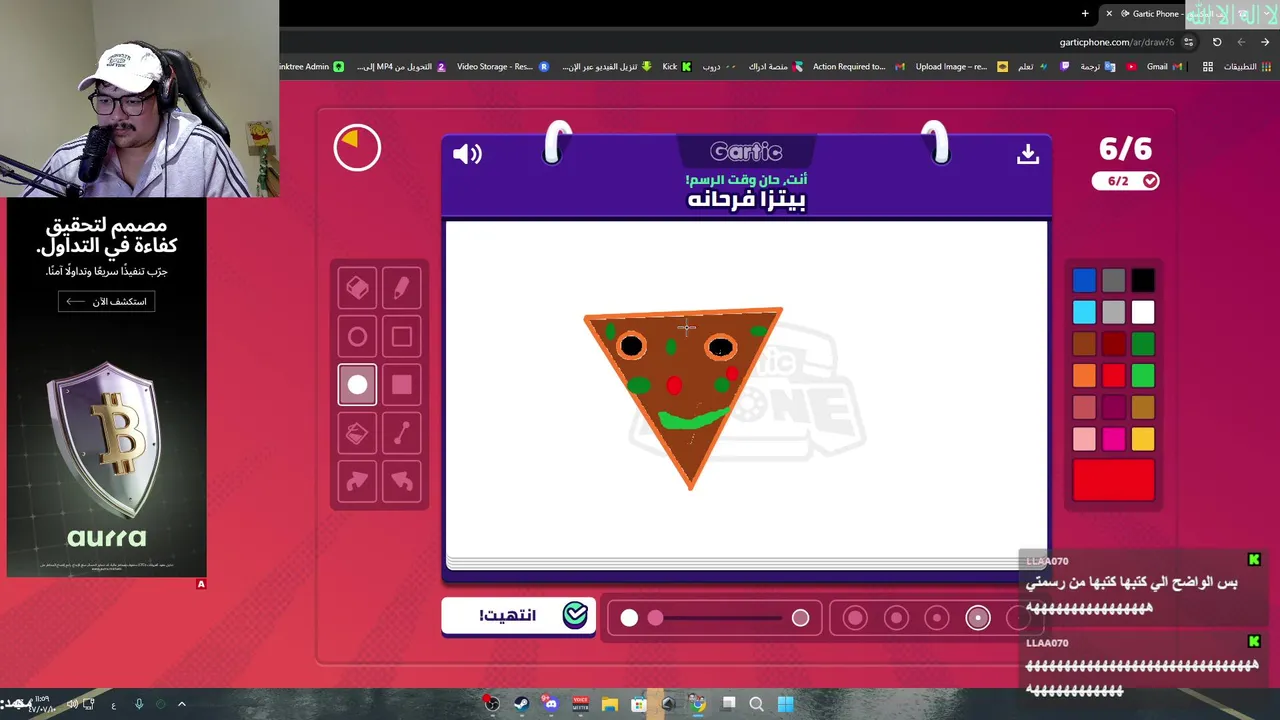Pick the bright red palette swatch
1280x720 pixels.
tap(1113, 375)
